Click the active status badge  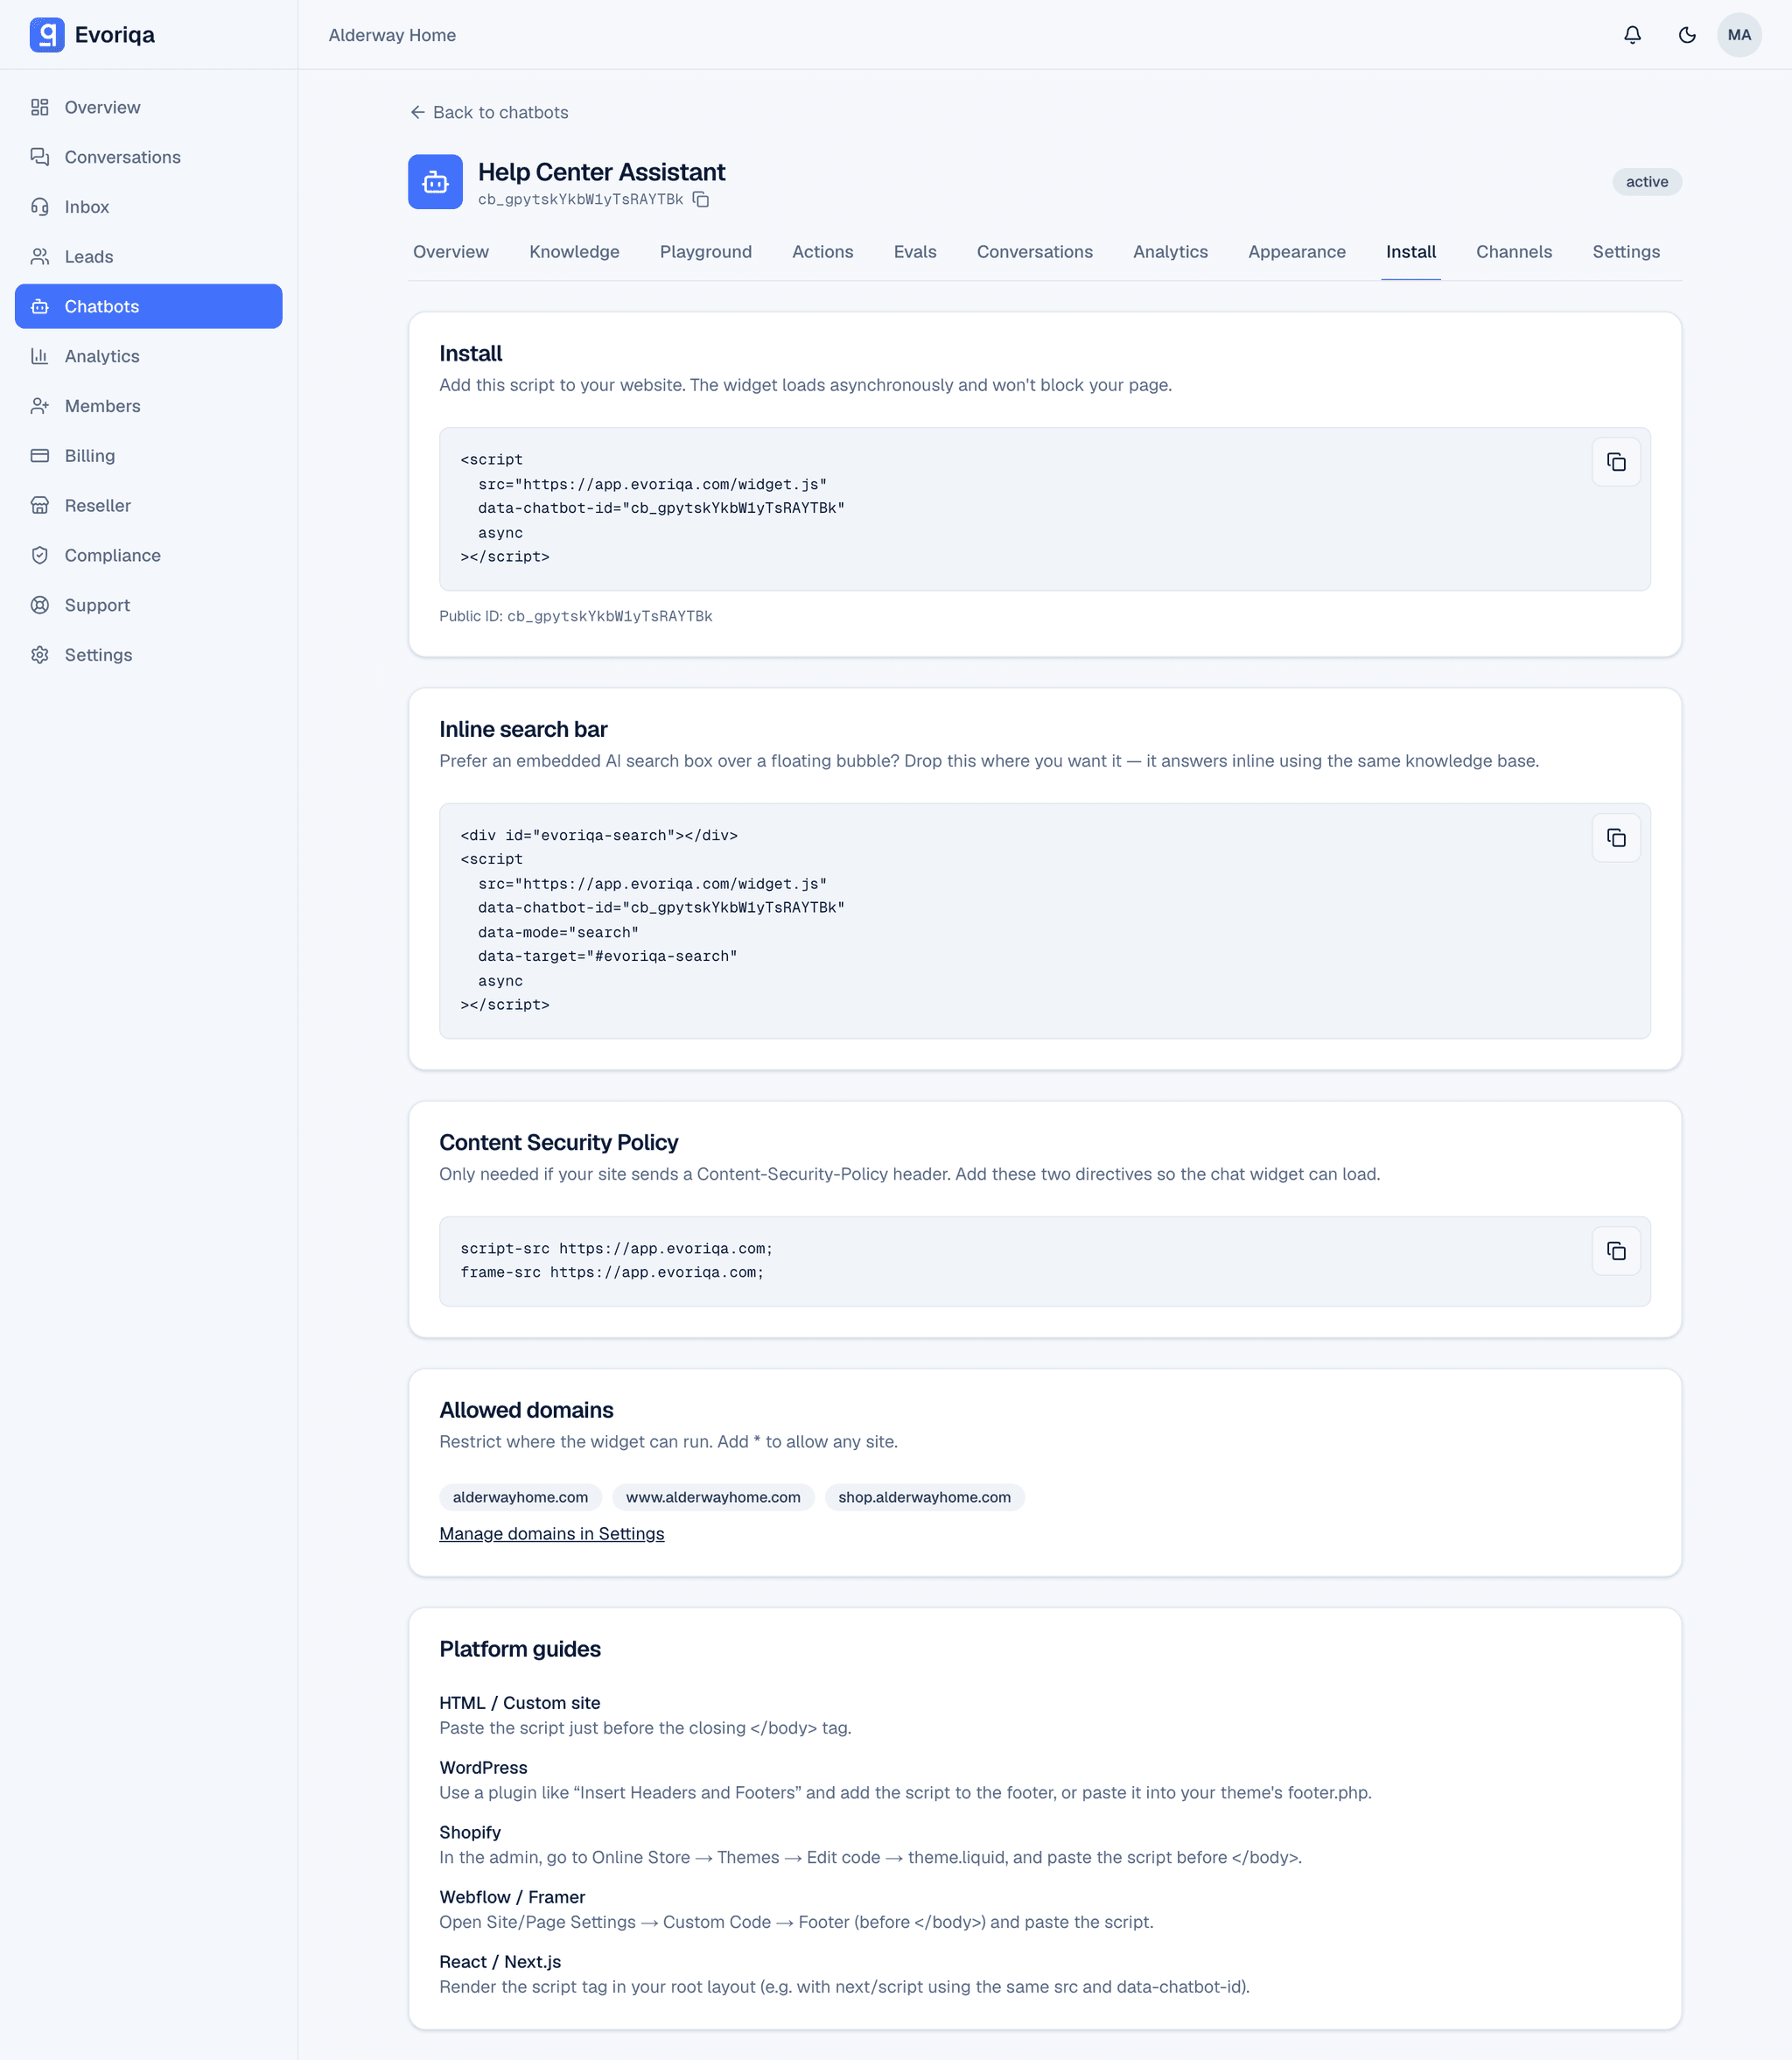1647,182
